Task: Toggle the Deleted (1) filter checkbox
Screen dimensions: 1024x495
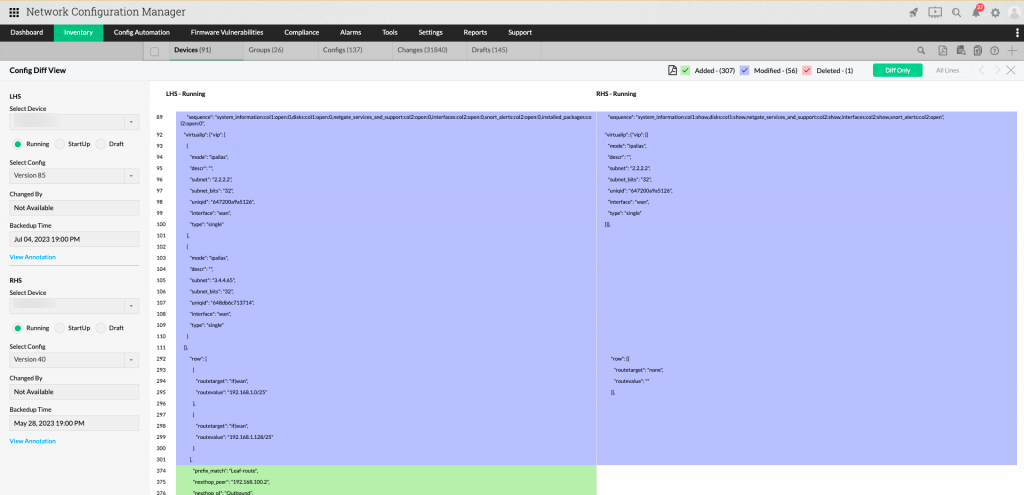Action: [x=807, y=70]
